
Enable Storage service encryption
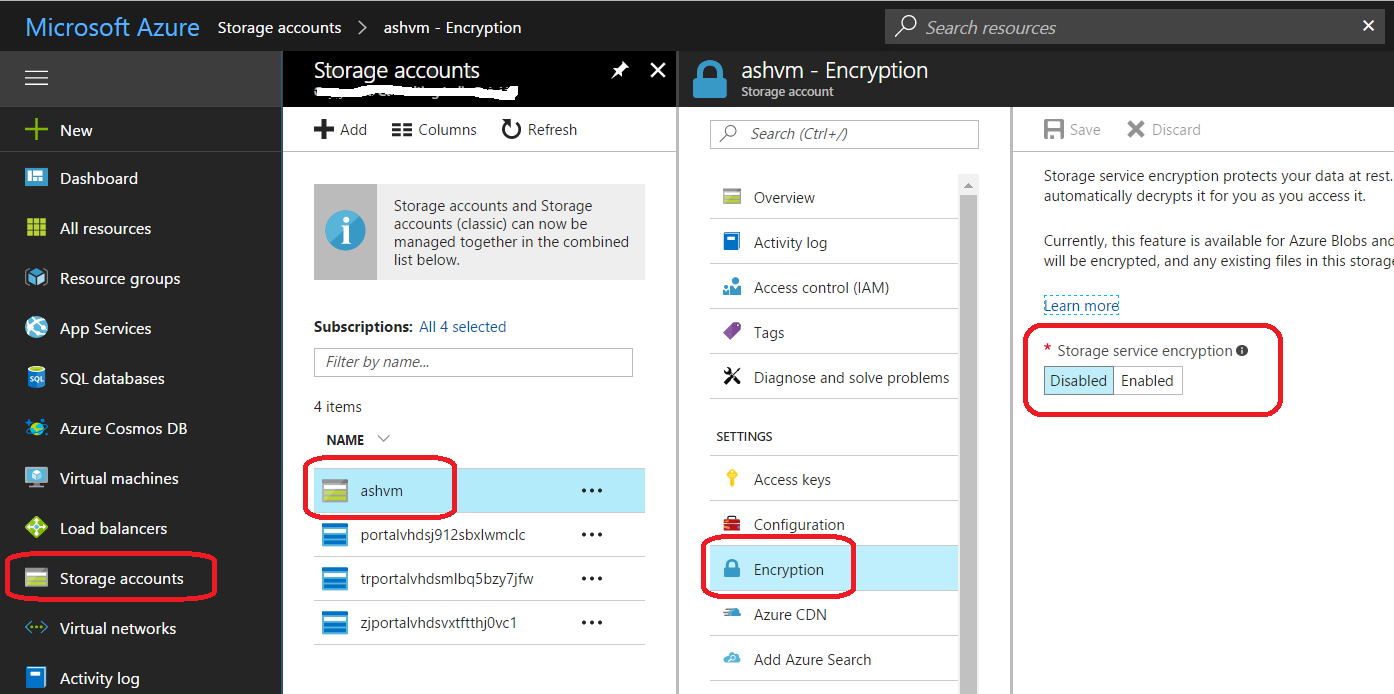tap(1147, 380)
